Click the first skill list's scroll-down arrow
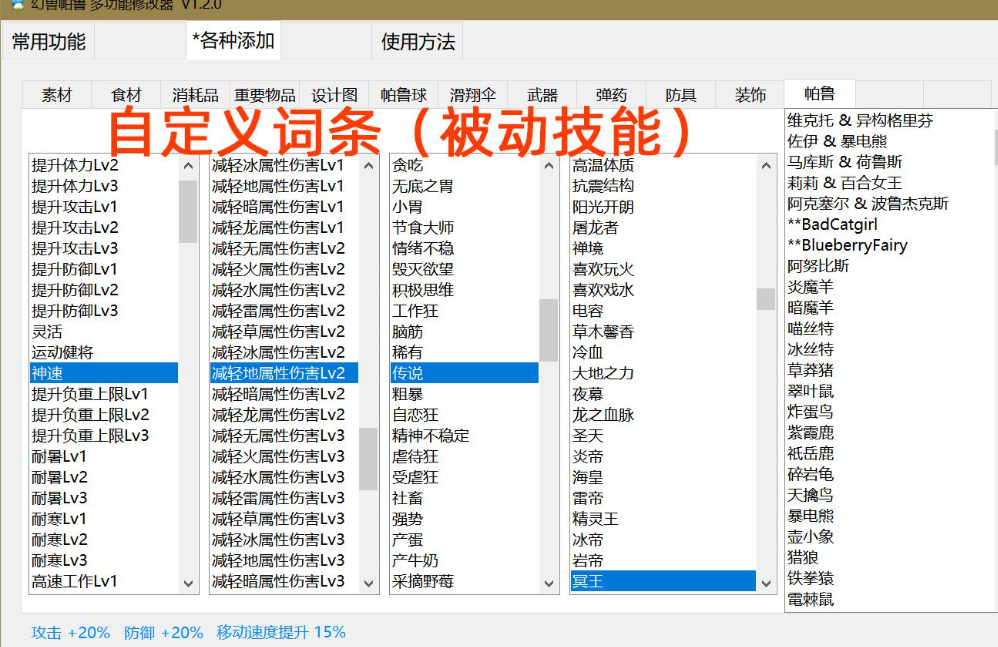Viewport: 998px width, 647px height. [188, 583]
